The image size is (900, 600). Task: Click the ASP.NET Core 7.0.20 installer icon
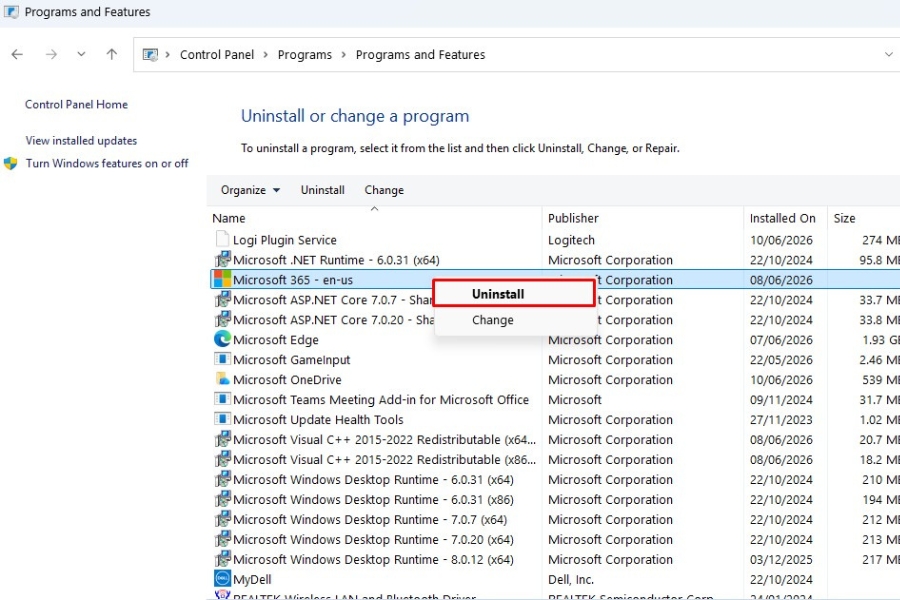pyautogui.click(x=222, y=320)
